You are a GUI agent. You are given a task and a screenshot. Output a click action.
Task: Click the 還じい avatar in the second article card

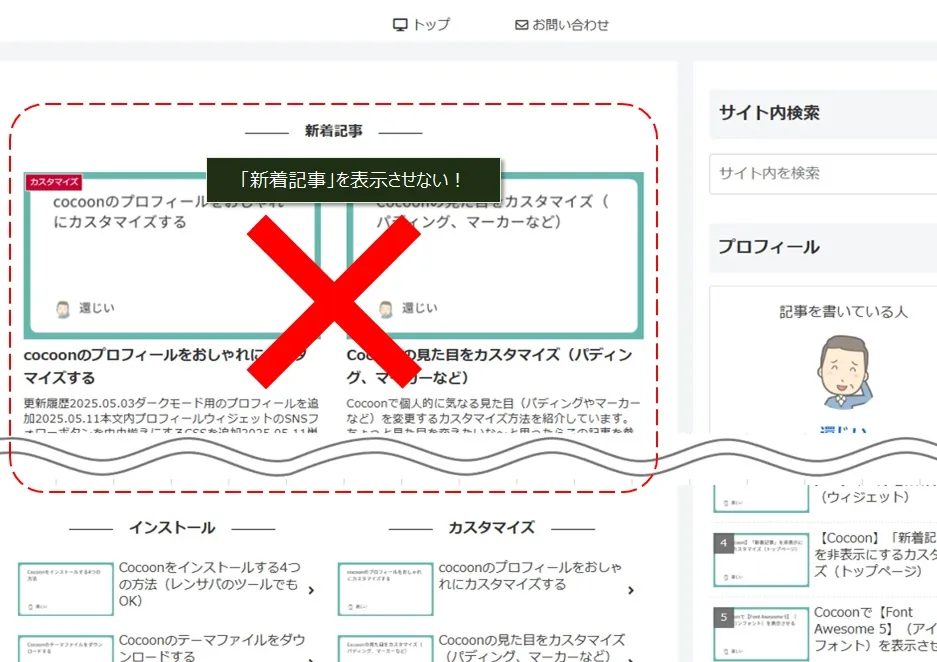click(x=386, y=309)
